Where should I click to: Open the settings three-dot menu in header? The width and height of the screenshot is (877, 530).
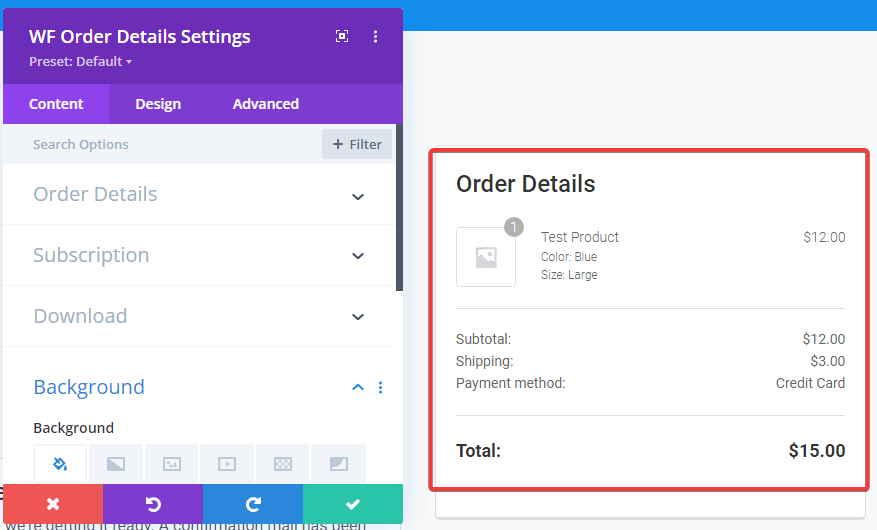tap(375, 36)
